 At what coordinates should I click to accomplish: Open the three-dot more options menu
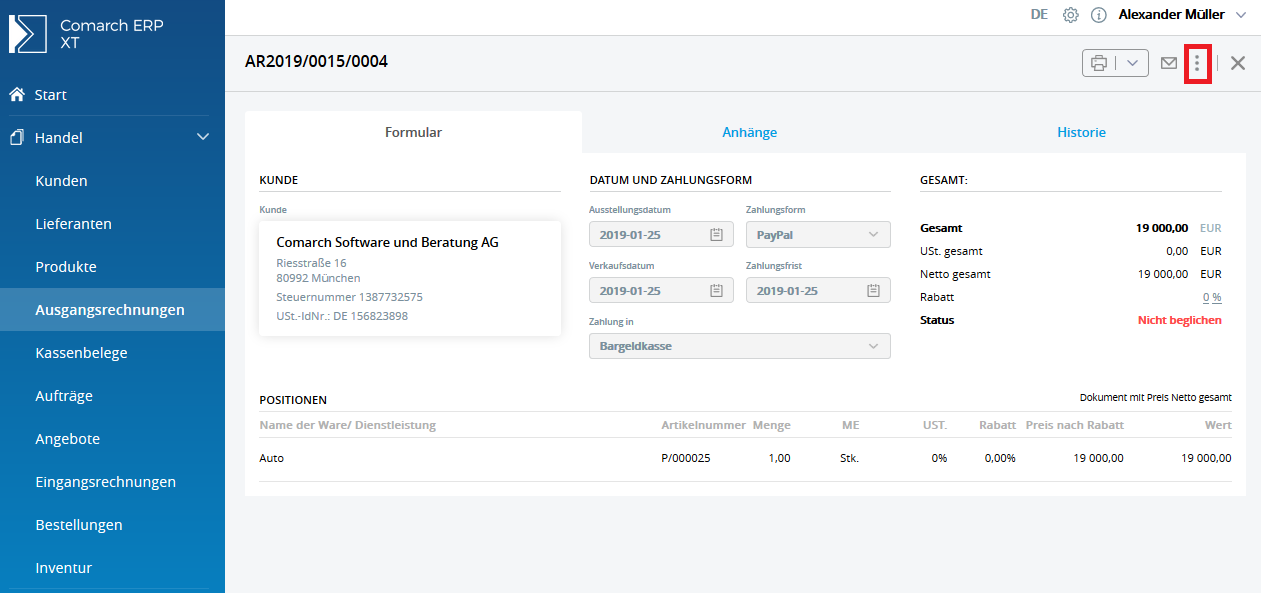click(1197, 63)
